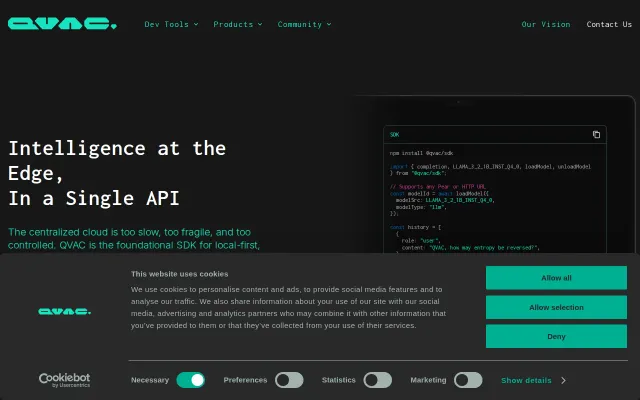The image size is (640, 400).
Task: Click the 'Preferences' cookie label text
Action: 245,380
